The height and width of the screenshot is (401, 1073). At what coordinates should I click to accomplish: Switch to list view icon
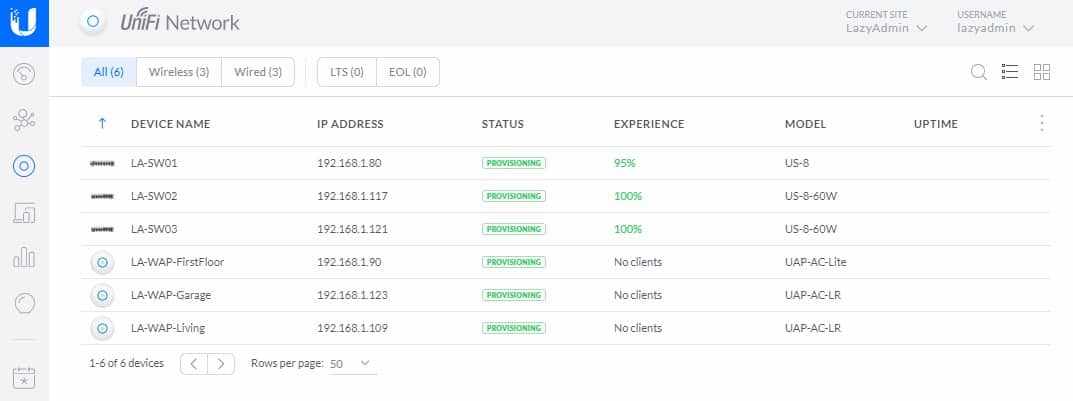[x=1010, y=72]
